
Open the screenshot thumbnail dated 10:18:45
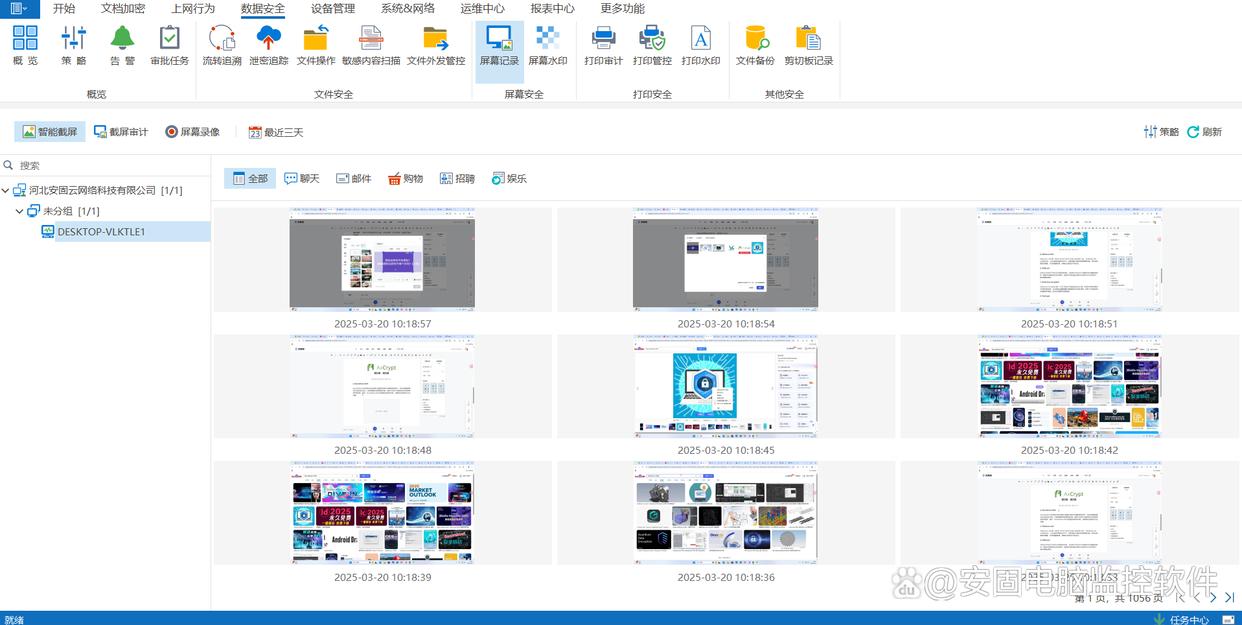(724, 387)
